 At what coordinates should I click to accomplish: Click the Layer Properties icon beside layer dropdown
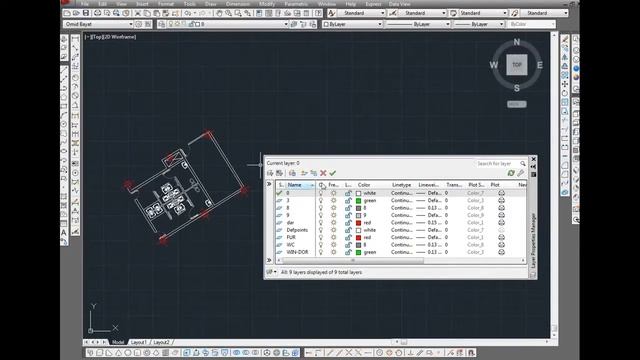tap(162, 24)
